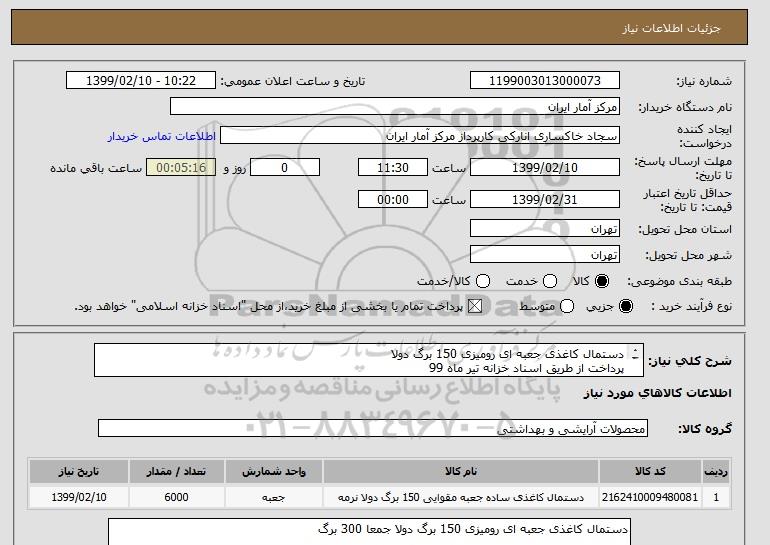
Task: Click the quantity cell 6000
Action: click(x=176, y=497)
